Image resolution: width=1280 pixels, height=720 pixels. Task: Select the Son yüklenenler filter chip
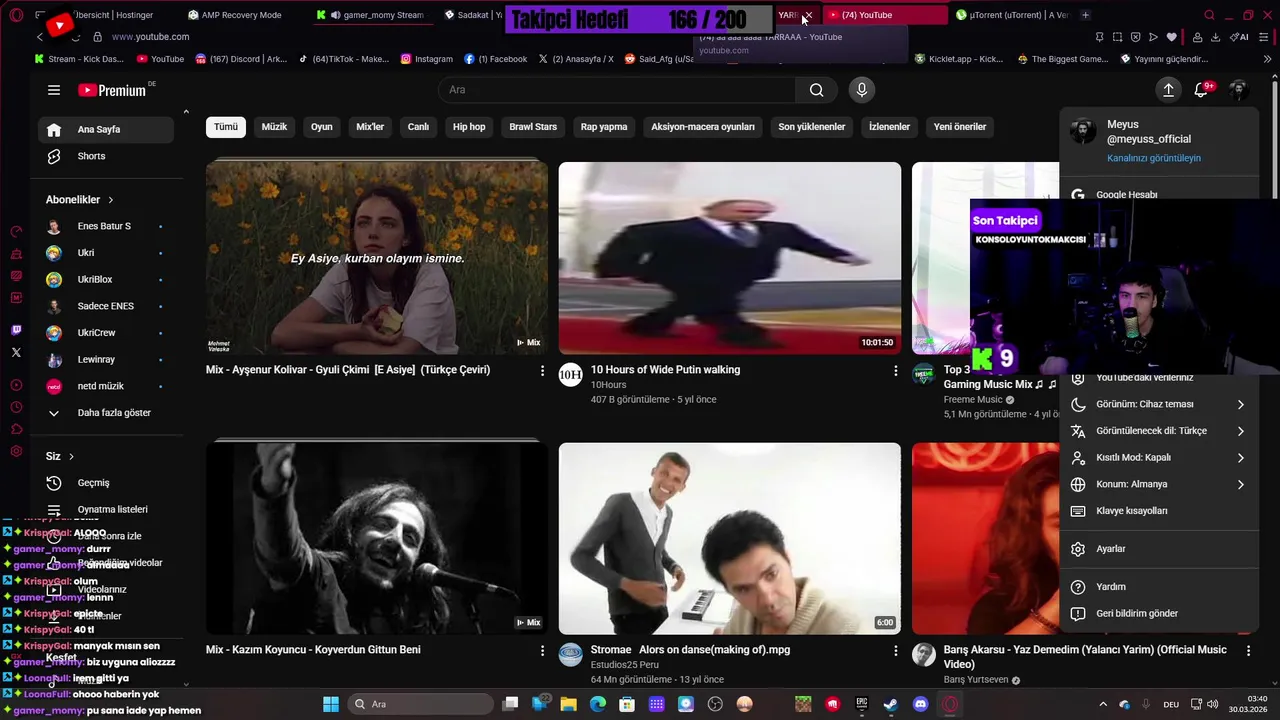pyautogui.click(x=812, y=127)
